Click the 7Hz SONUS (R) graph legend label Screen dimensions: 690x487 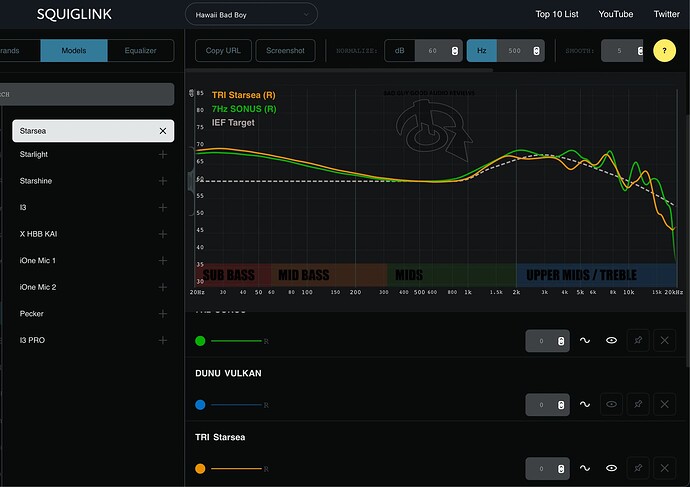click(244, 109)
